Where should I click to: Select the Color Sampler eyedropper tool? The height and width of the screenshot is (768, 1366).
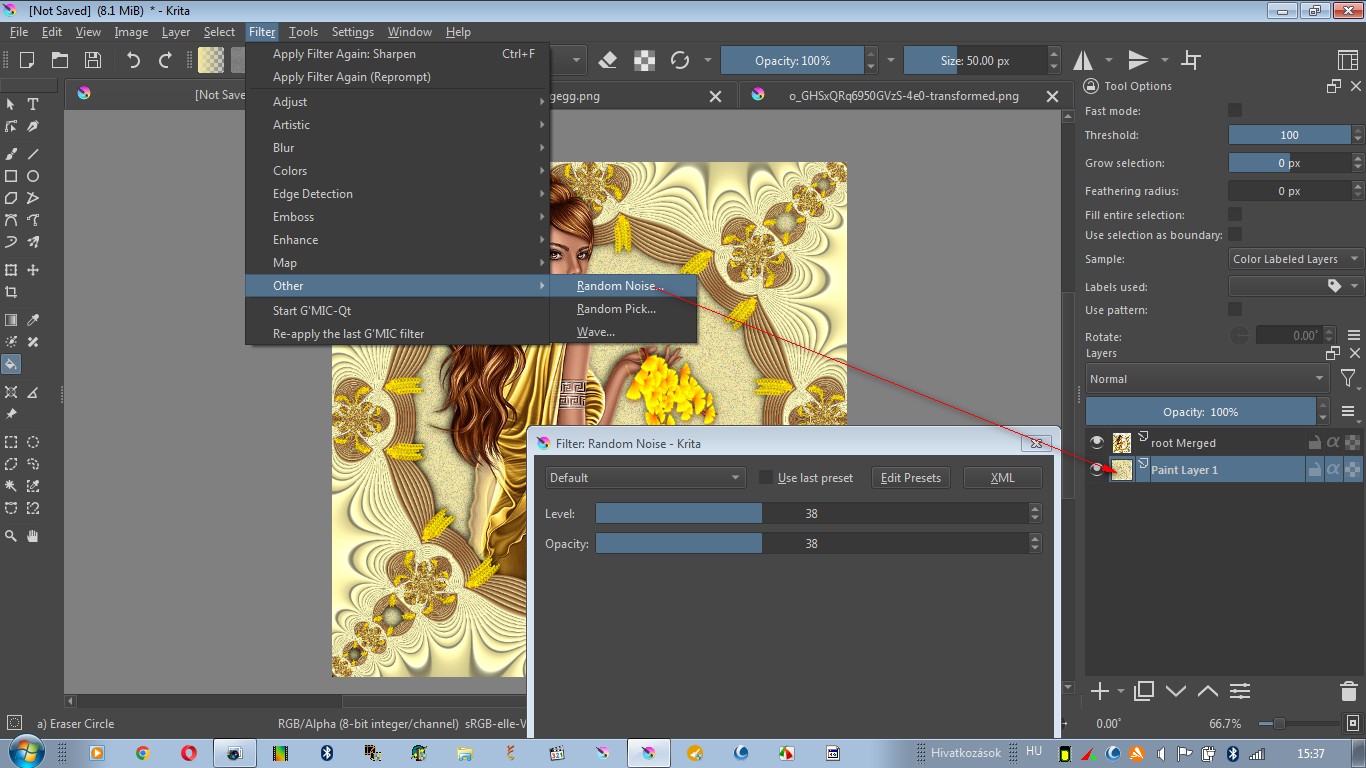coord(33,320)
